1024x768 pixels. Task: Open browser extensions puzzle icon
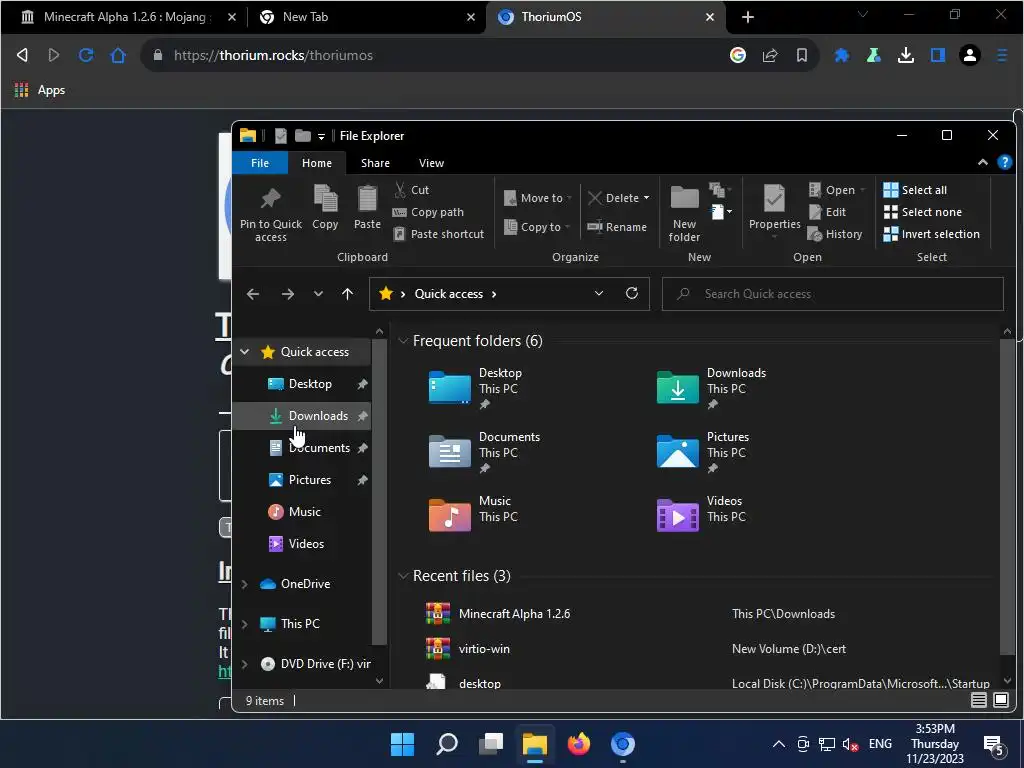tap(842, 56)
